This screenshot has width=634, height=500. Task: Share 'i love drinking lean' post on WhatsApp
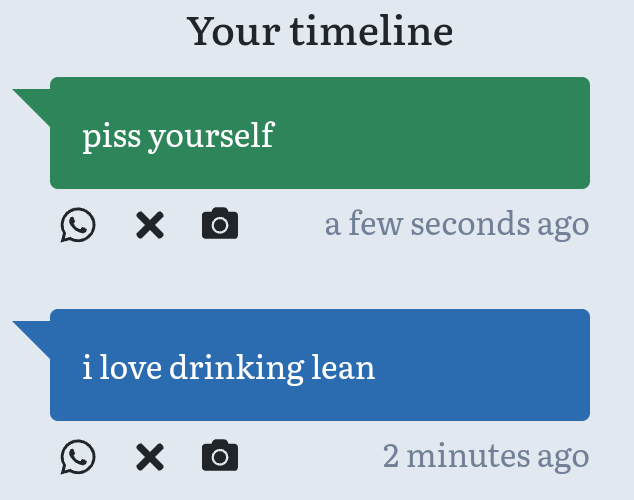point(78,457)
